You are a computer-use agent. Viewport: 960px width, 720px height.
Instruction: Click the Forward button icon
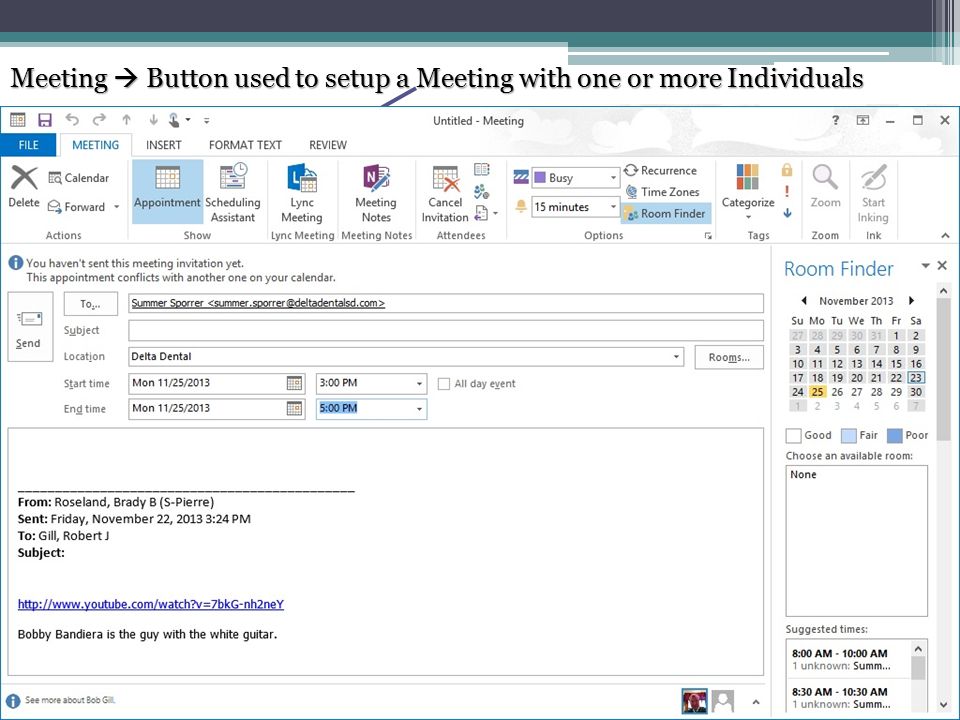coord(54,207)
